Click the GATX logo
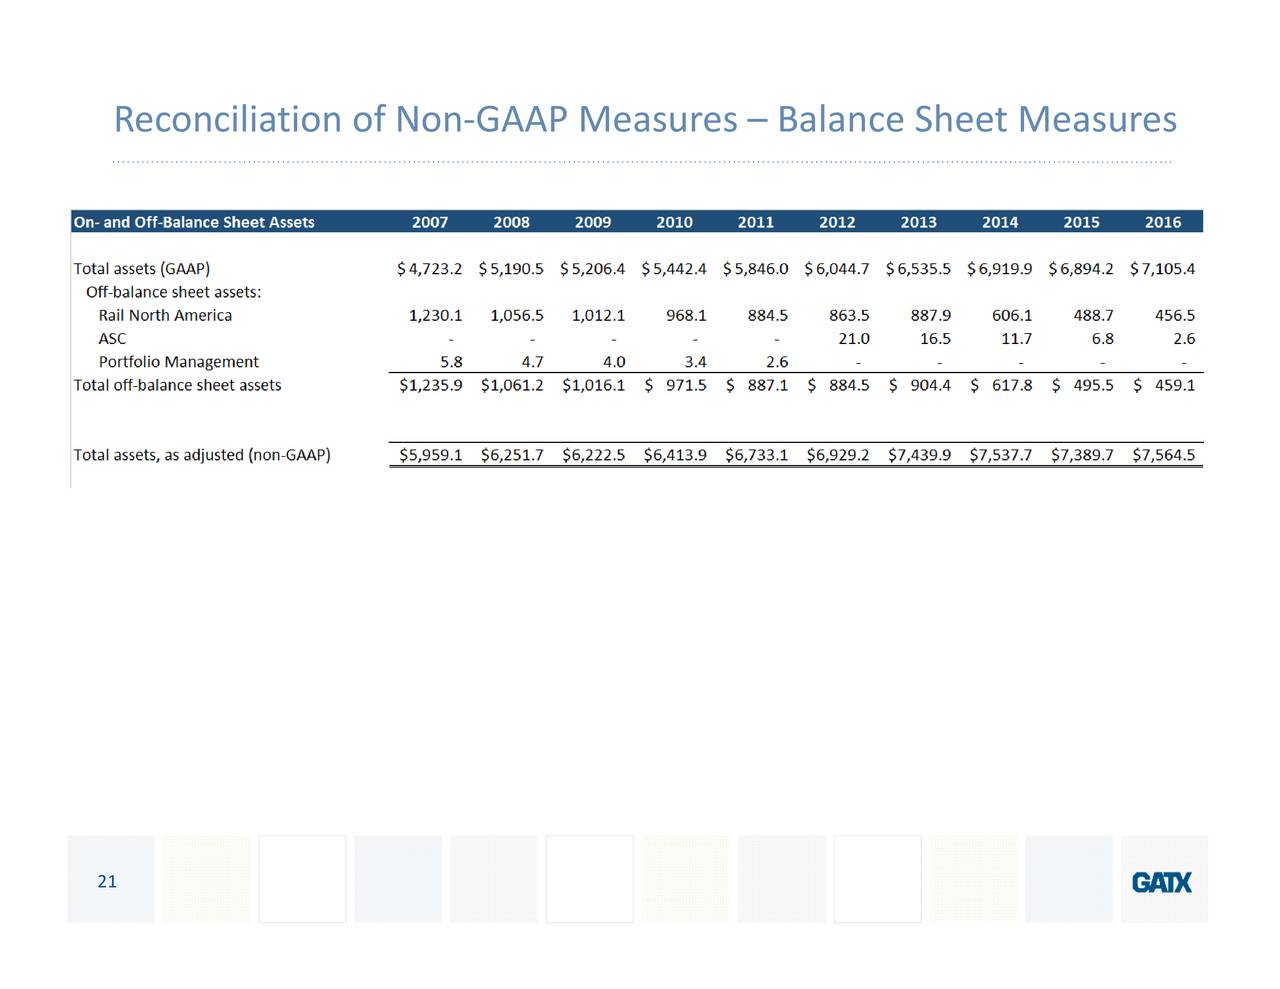 pyautogui.click(x=1161, y=882)
